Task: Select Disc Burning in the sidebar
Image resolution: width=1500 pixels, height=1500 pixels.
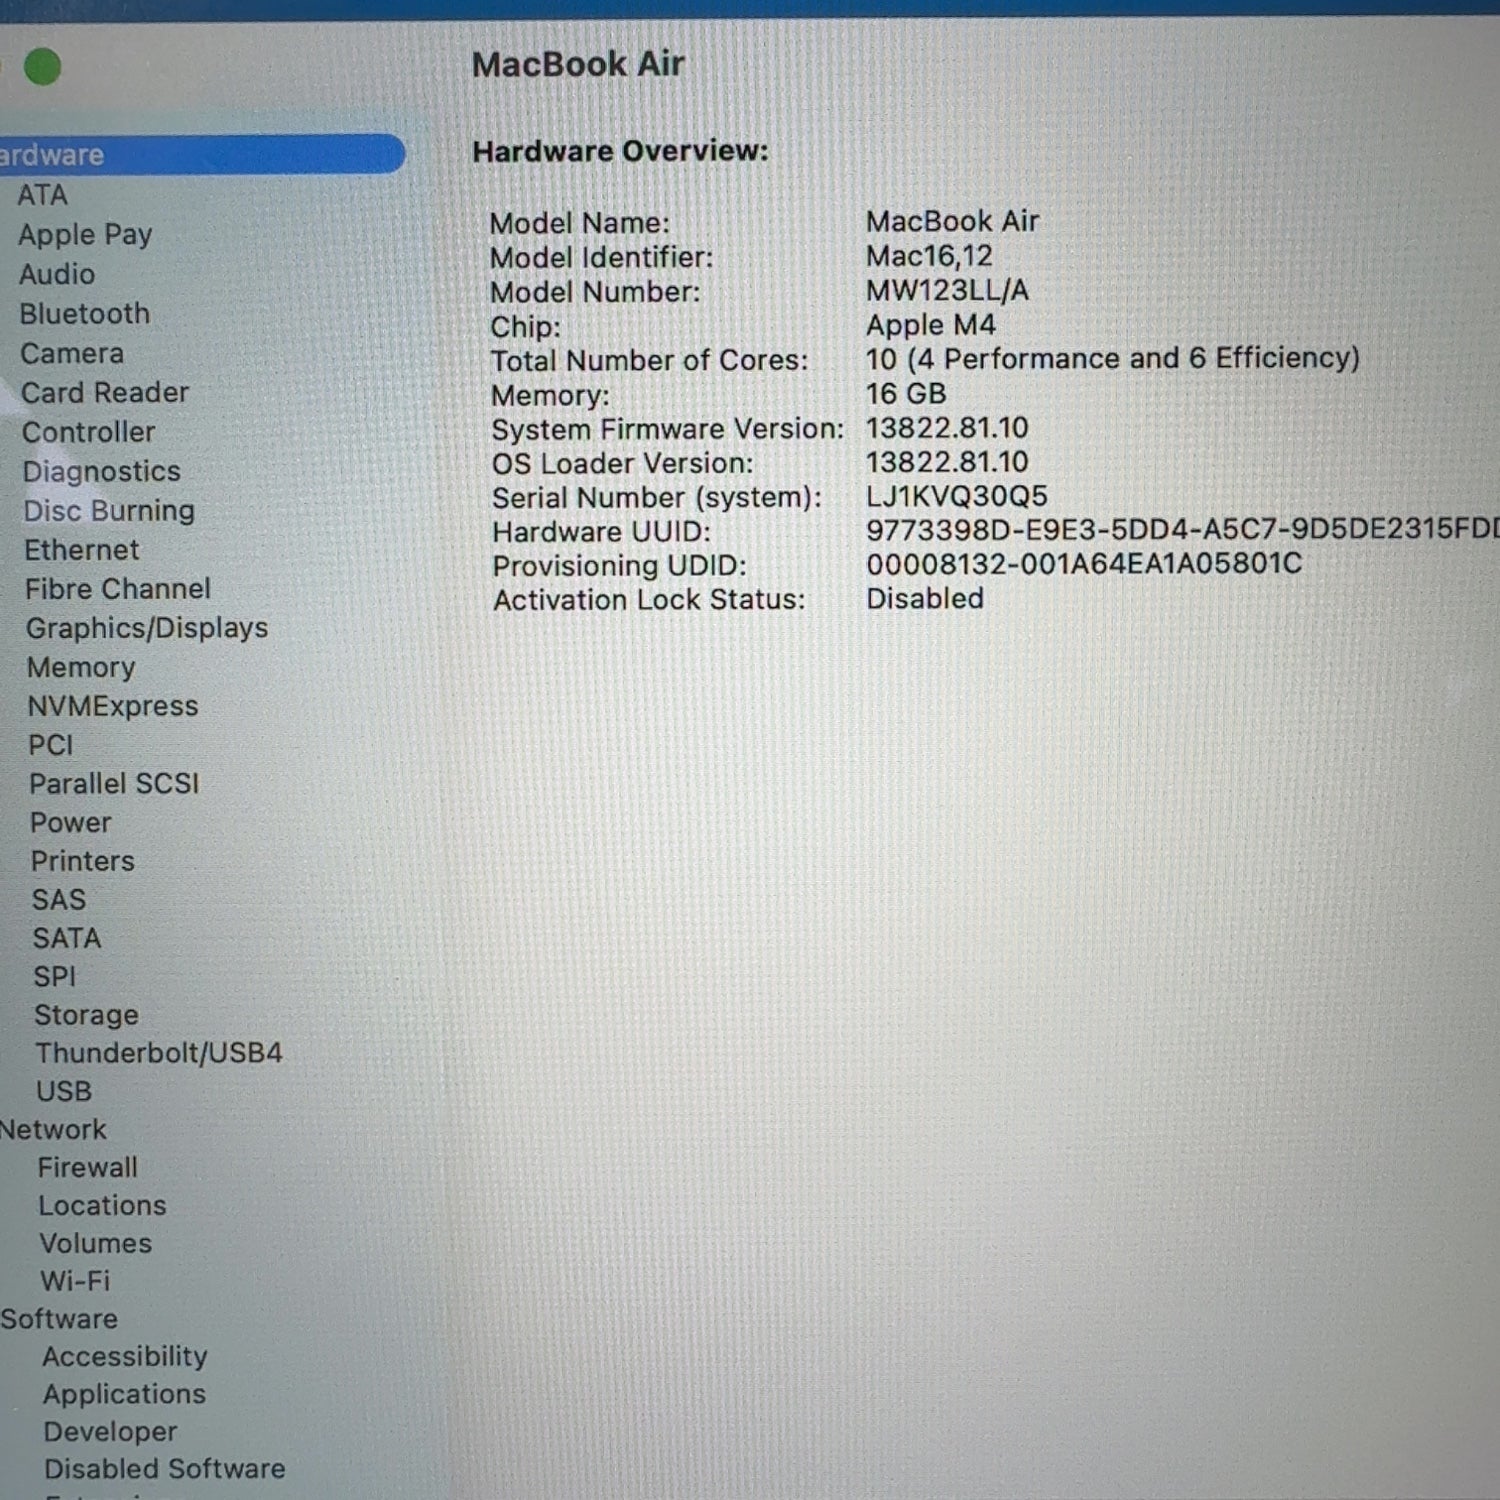Action: pyautogui.click(x=109, y=511)
